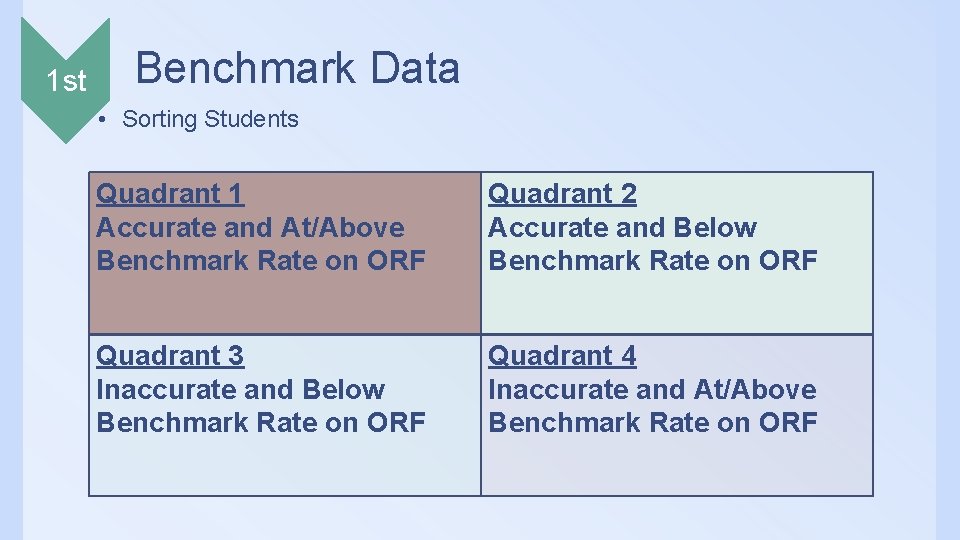The height and width of the screenshot is (540, 960).
Task: Click Benchmark Rate on ORF in Quadrant 1
Action: click(x=261, y=261)
